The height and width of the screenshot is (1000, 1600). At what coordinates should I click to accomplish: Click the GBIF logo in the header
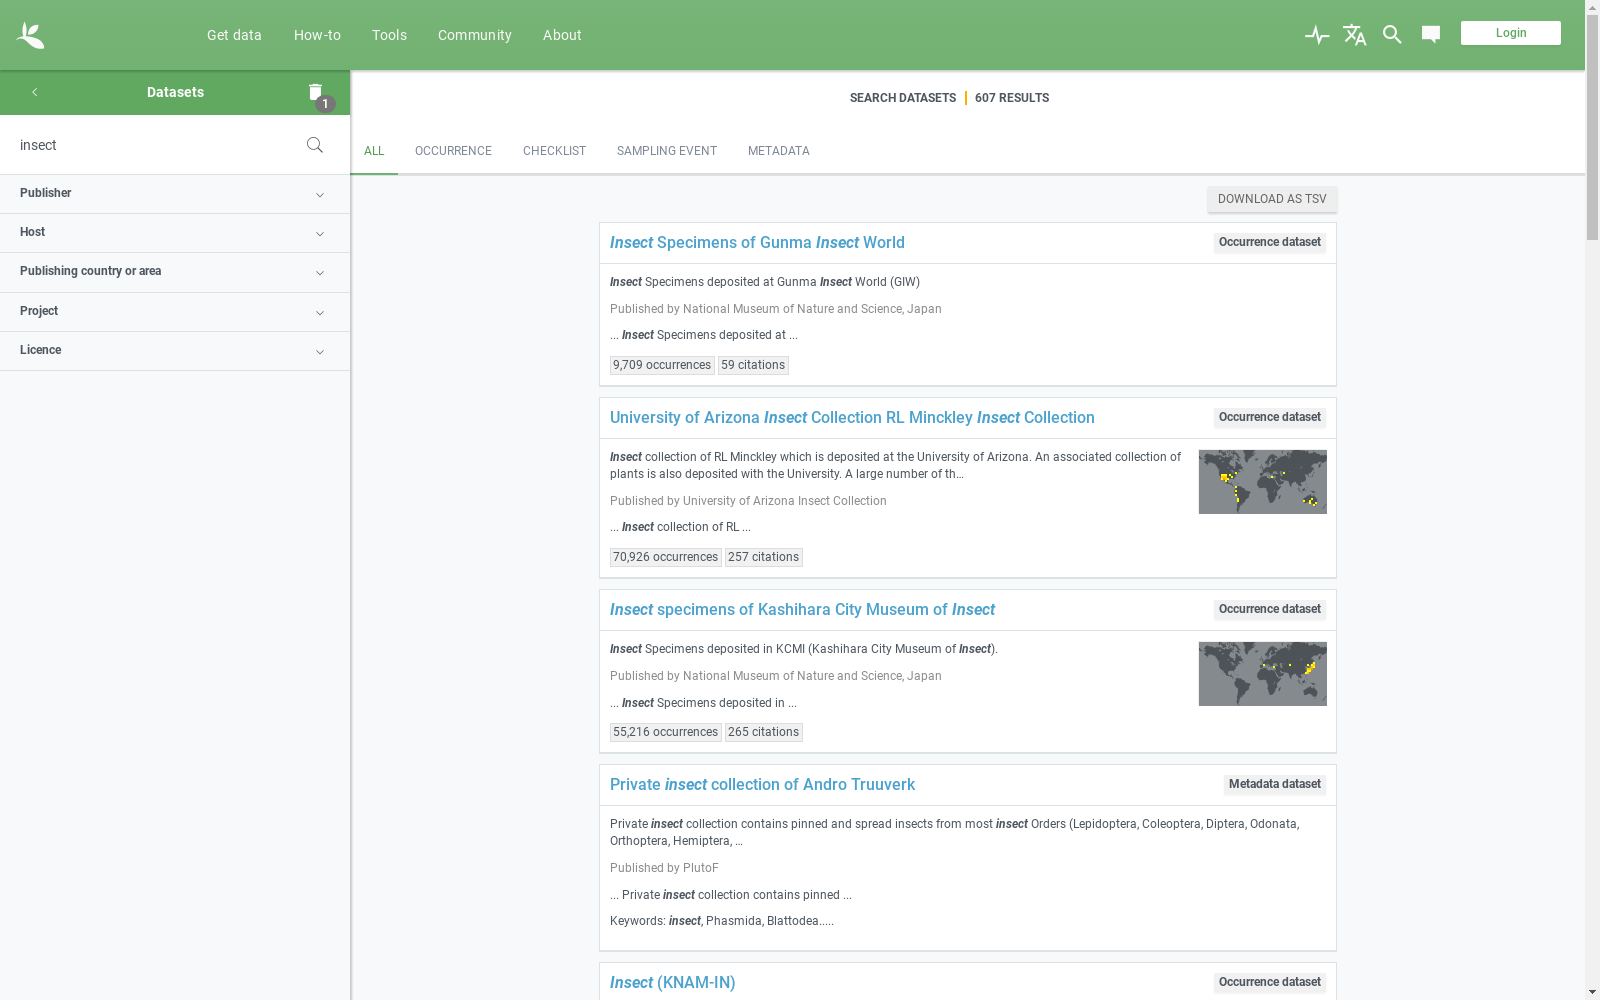pyautogui.click(x=30, y=35)
